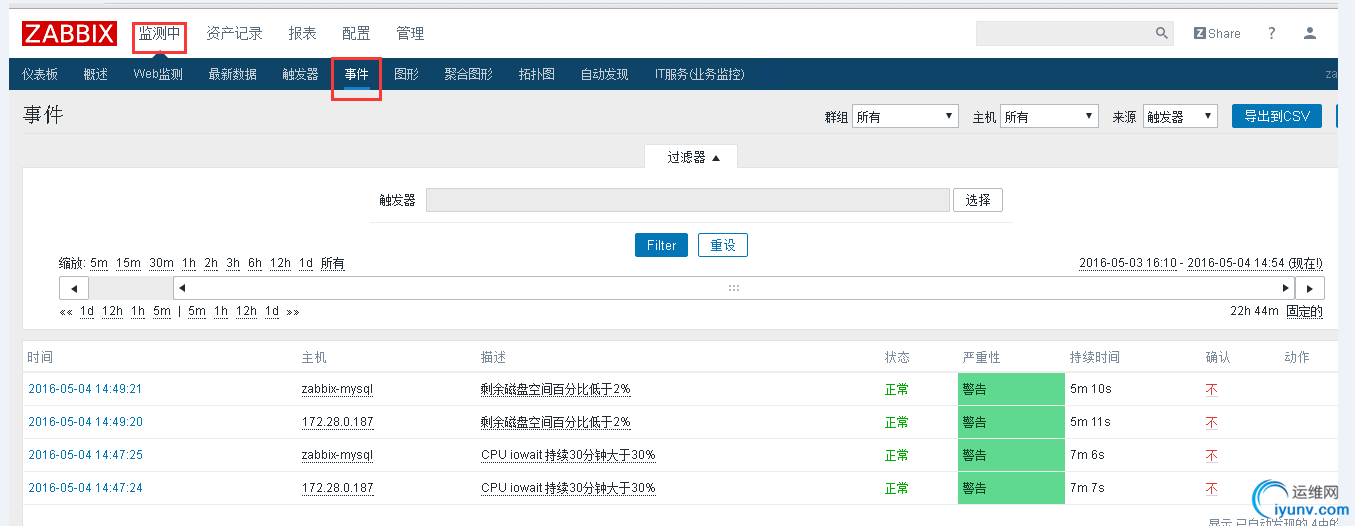Open the 来源 dropdown
This screenshot has height=526, width=1355.
[x=1180, y=117]
